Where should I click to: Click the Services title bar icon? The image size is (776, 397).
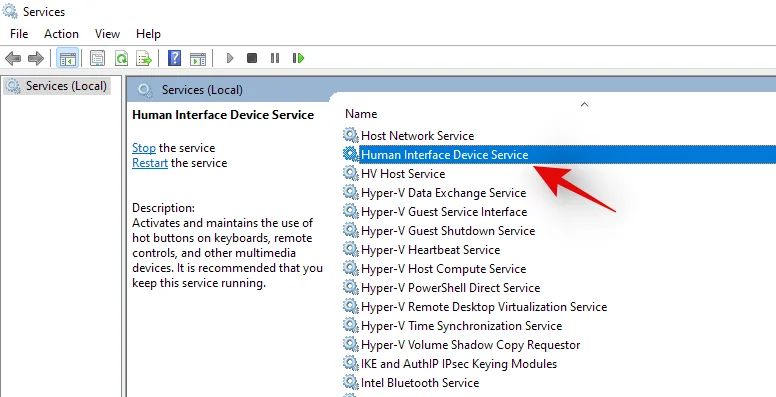tap(10, 11)
